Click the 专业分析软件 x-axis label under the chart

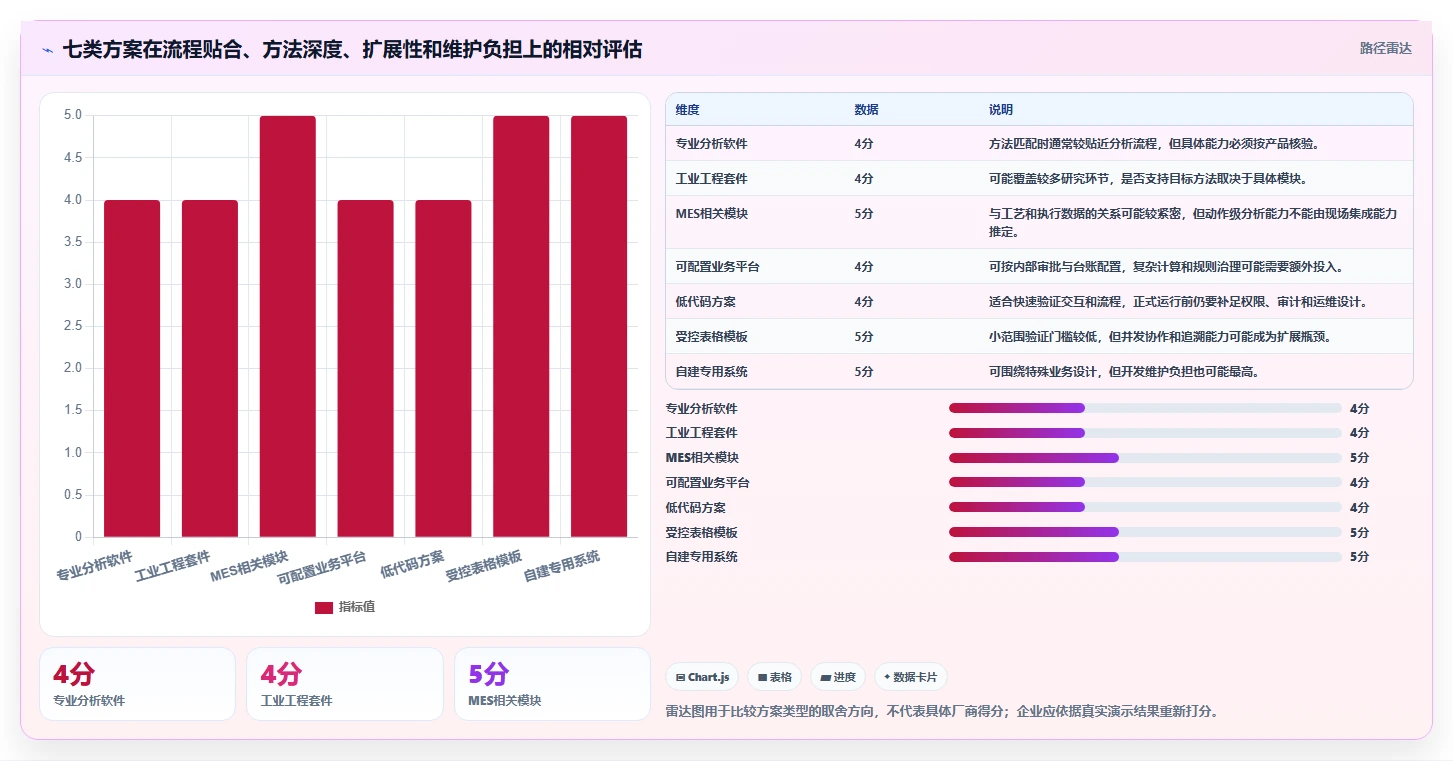click(x=95, y=565)
